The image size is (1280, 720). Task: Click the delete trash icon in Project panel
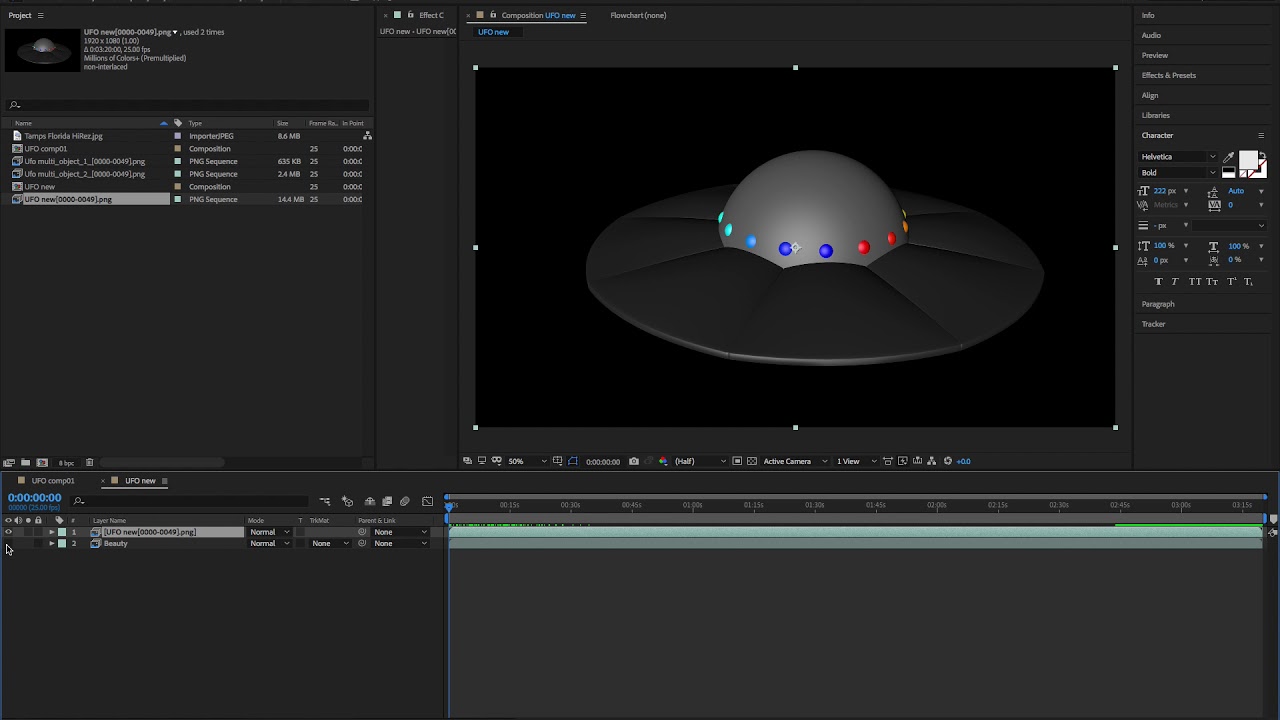click(89, 463)
